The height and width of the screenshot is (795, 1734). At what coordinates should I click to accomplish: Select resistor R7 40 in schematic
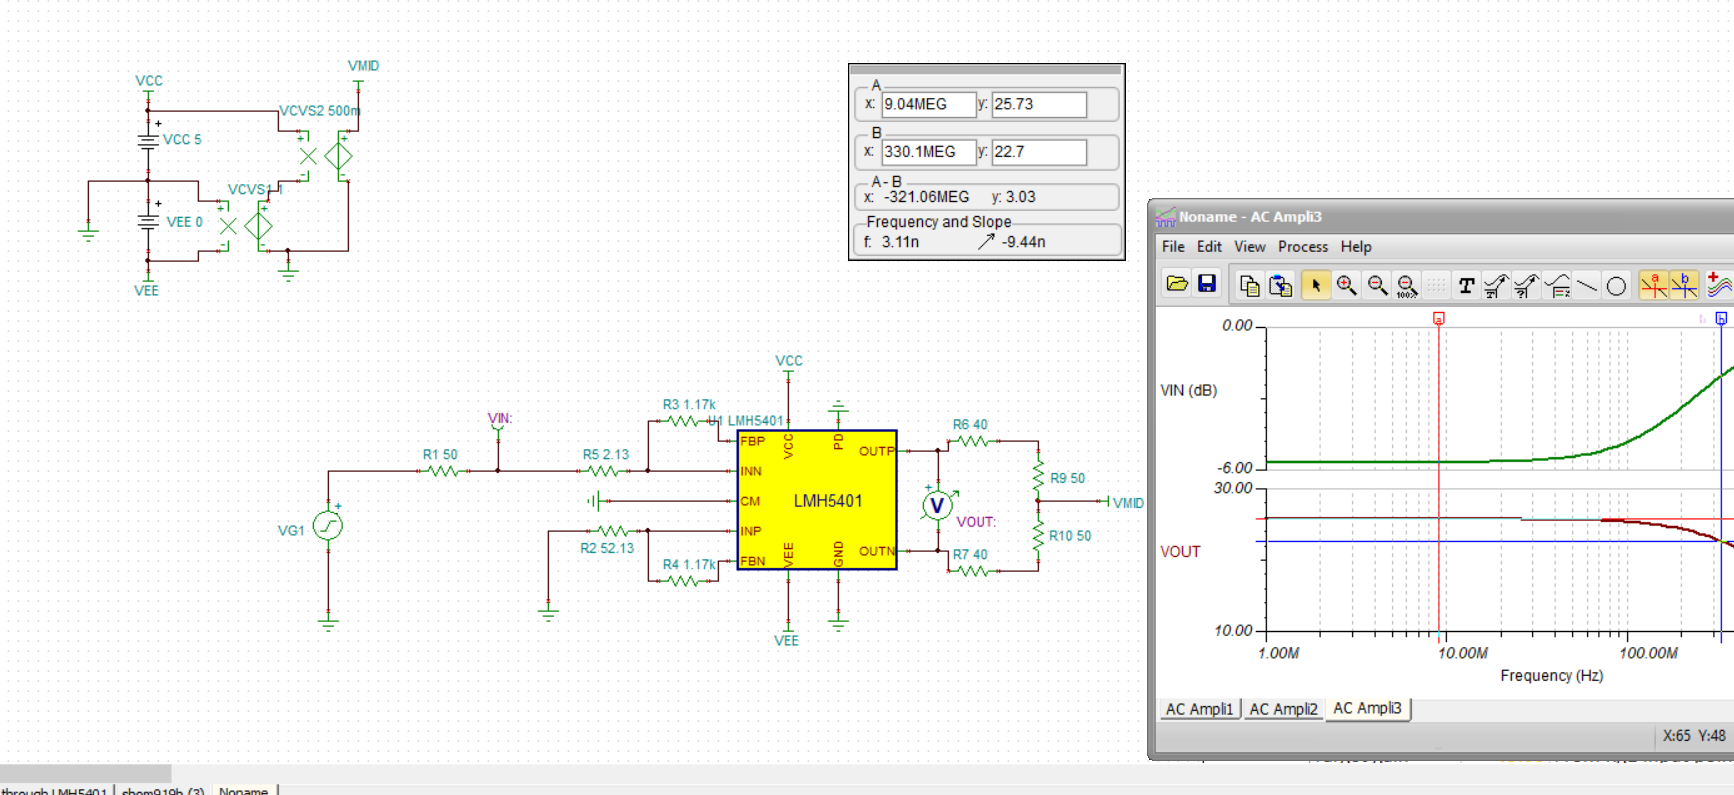point(972,571)
